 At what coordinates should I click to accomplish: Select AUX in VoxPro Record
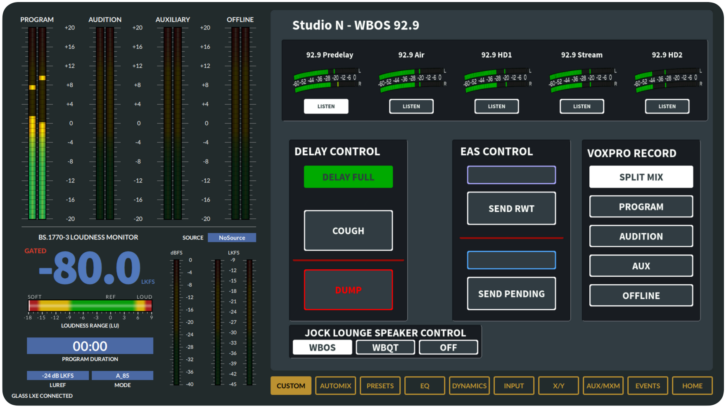point(641,266)
